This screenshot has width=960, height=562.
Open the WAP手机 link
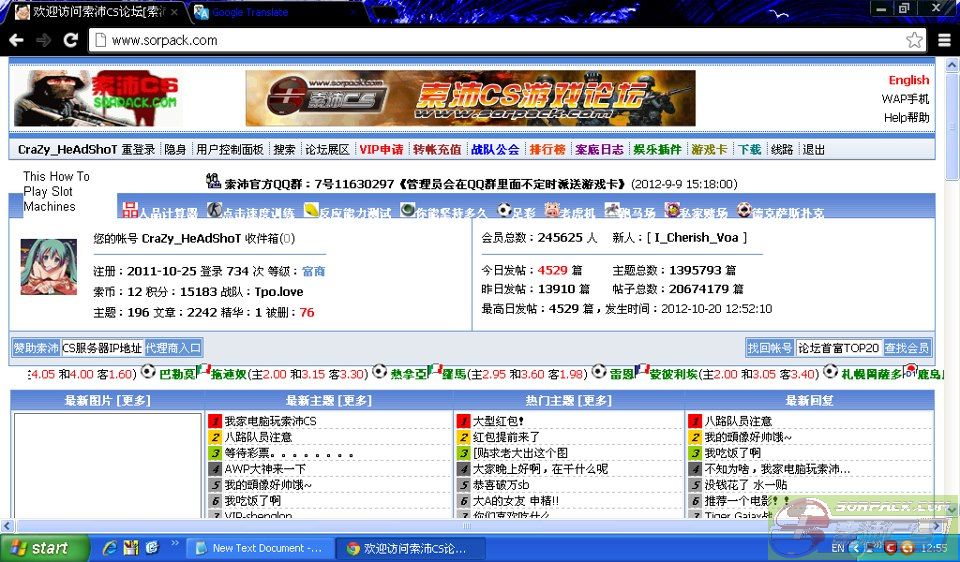(x=905, y=99)
